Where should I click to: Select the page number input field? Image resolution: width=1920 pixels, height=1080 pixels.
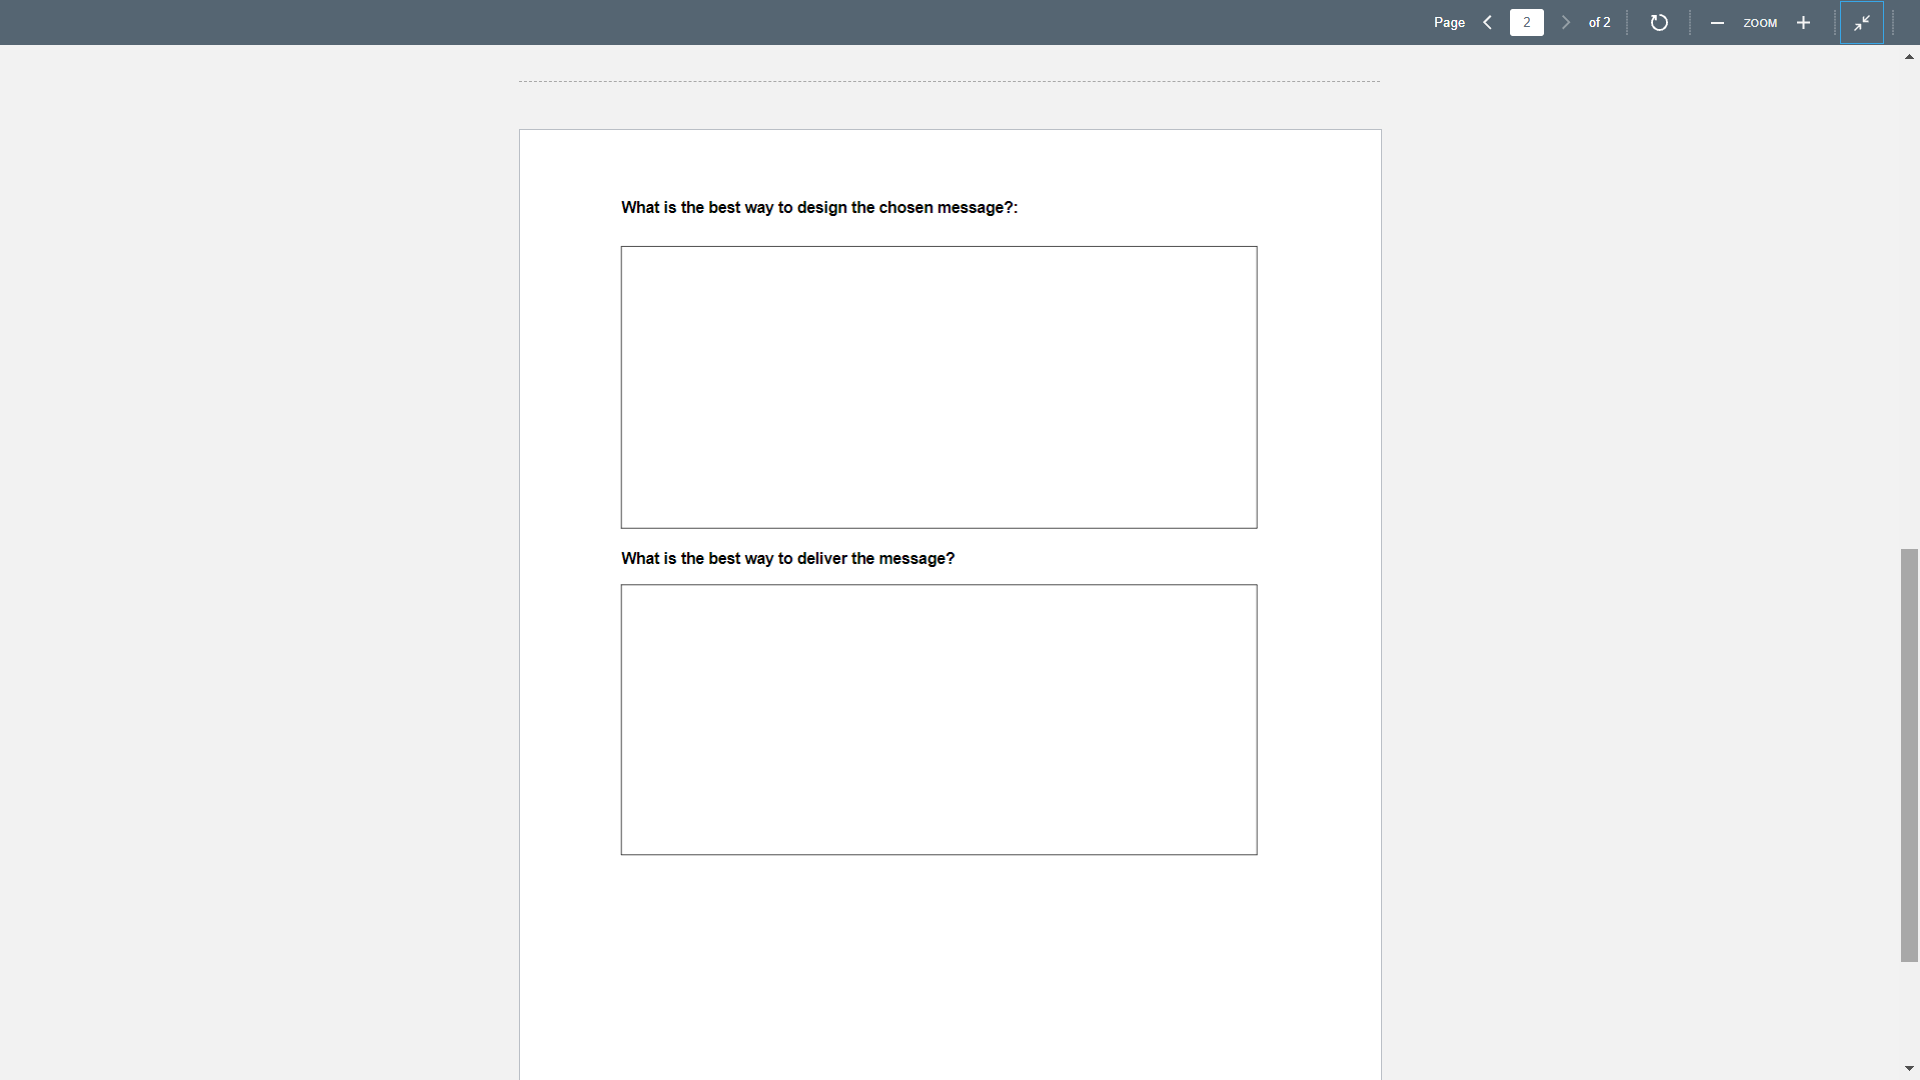coord(1526,22)
